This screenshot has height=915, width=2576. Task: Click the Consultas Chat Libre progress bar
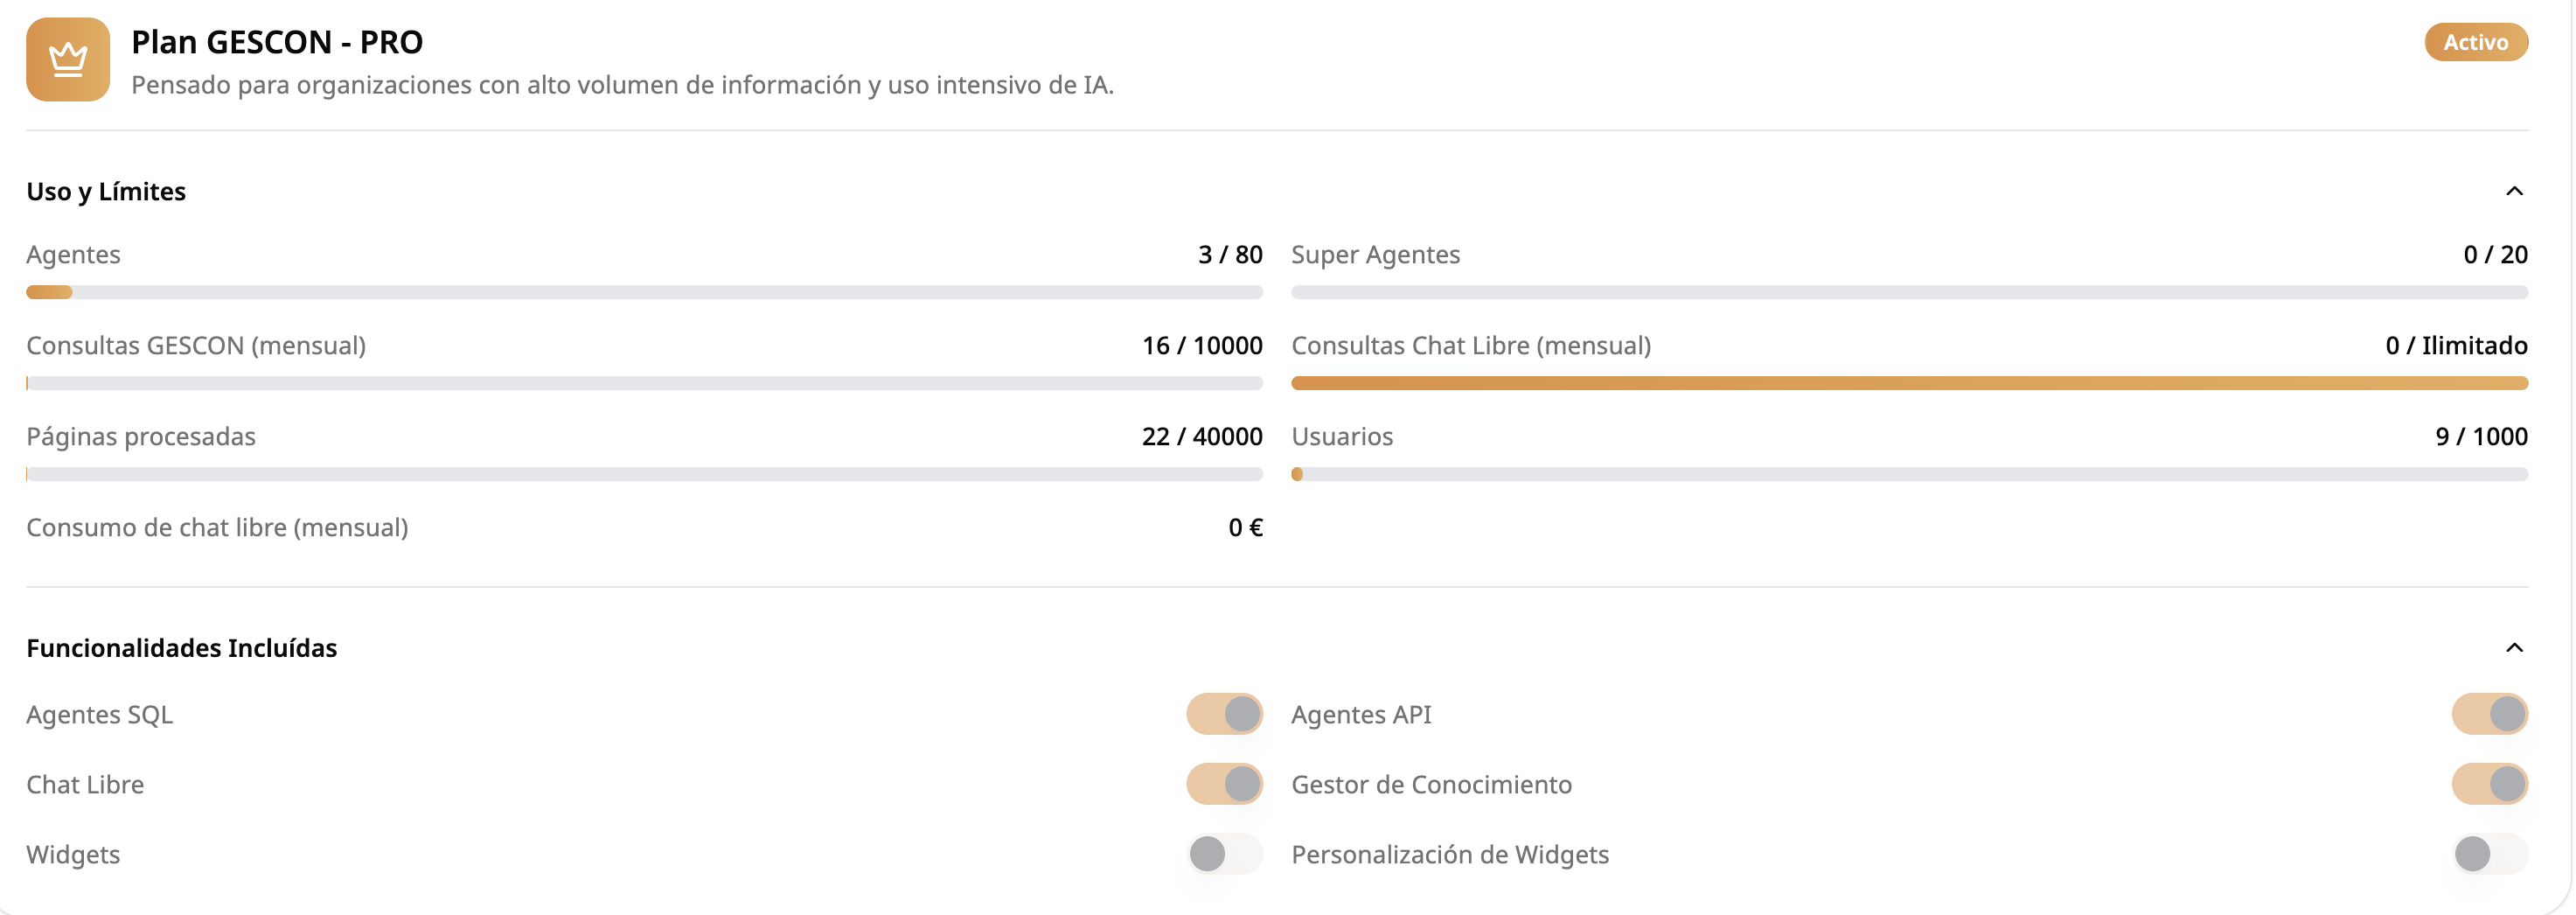[x=1909, y=383]
